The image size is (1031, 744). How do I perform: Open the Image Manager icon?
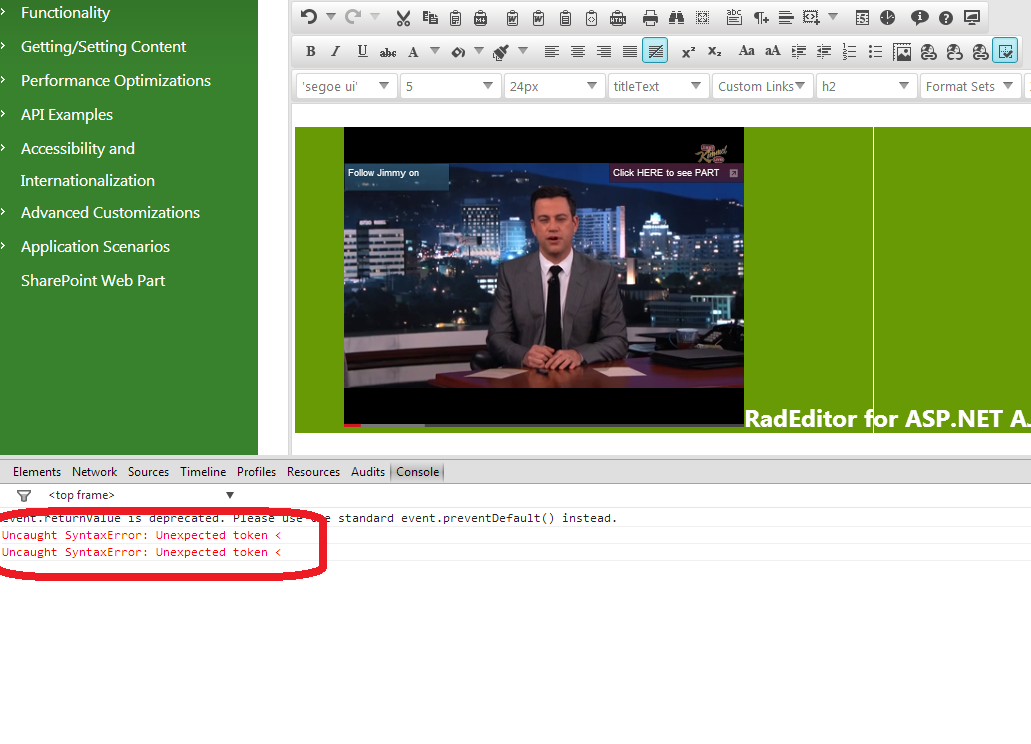[902, 51]
